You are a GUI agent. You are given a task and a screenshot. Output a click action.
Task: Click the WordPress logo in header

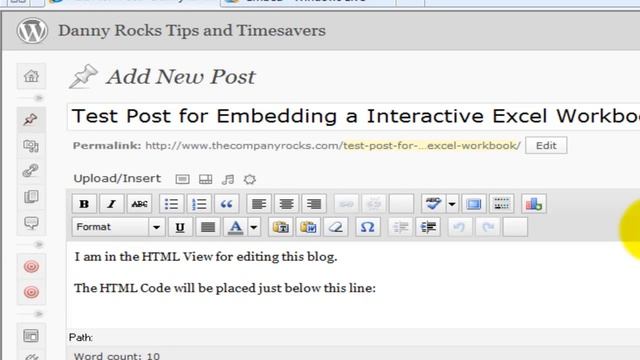tap(32, 31)
